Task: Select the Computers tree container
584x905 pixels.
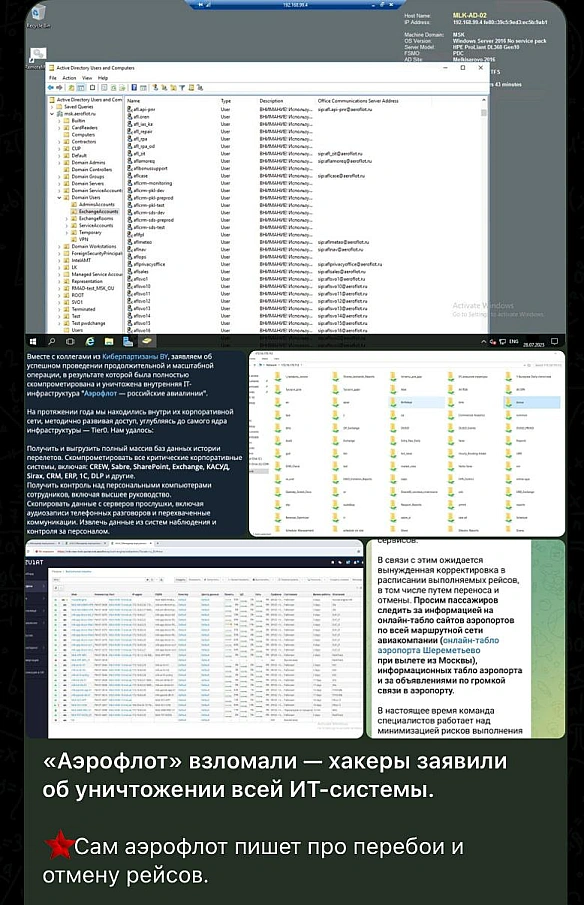Action: coord(79,134)
